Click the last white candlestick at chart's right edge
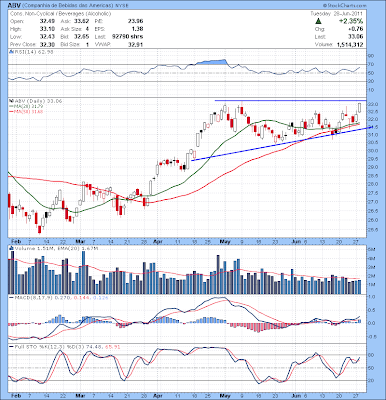The width and height of the screenshot is (386, 400). 360,108
